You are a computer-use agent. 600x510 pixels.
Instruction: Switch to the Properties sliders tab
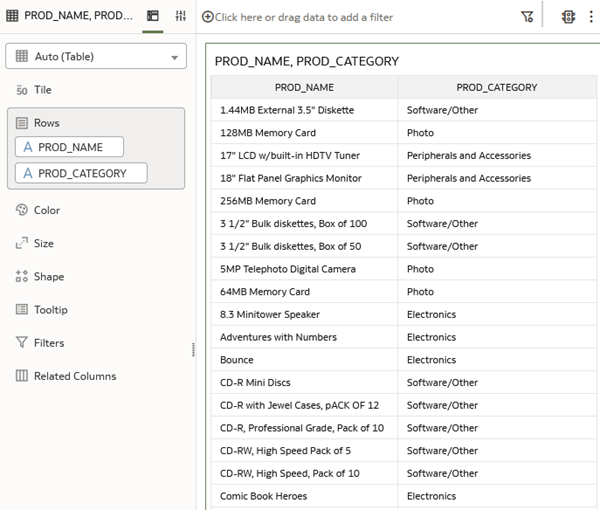(181, 16)
